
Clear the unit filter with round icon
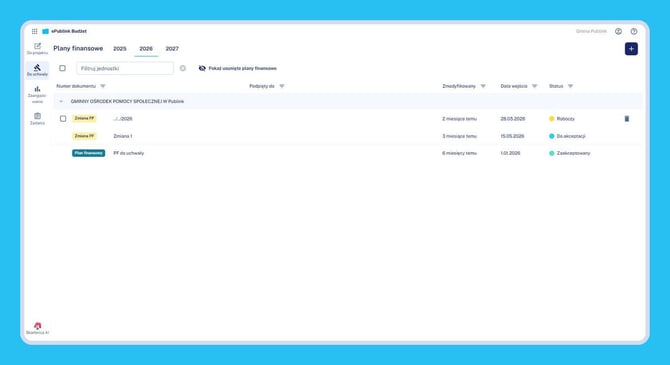[182, 68]
